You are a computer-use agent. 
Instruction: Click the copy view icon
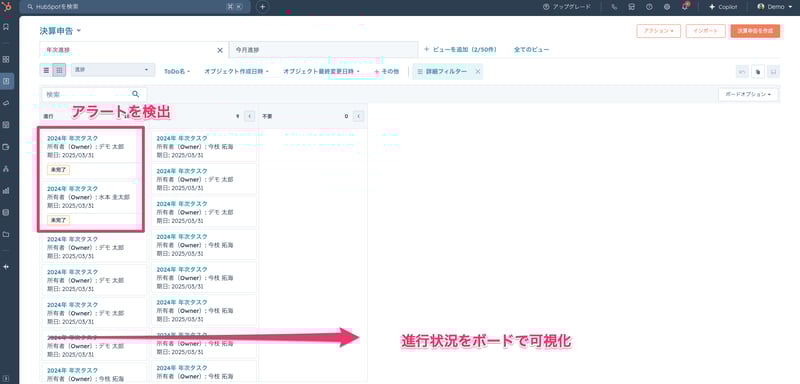758,72
